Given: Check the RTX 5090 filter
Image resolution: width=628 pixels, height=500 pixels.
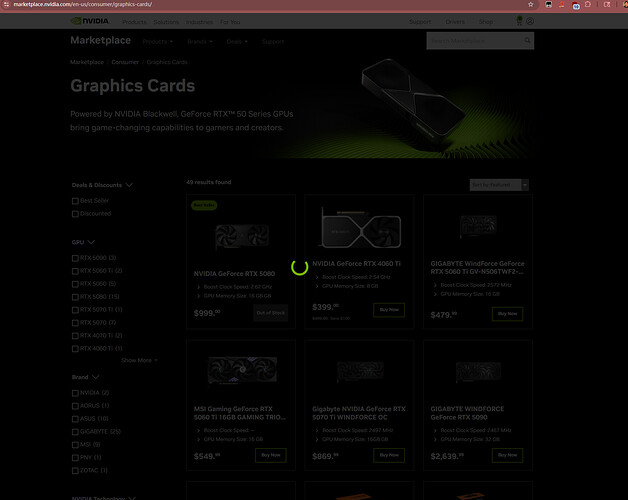Looking at the screenshot, I should coord(75,258).
